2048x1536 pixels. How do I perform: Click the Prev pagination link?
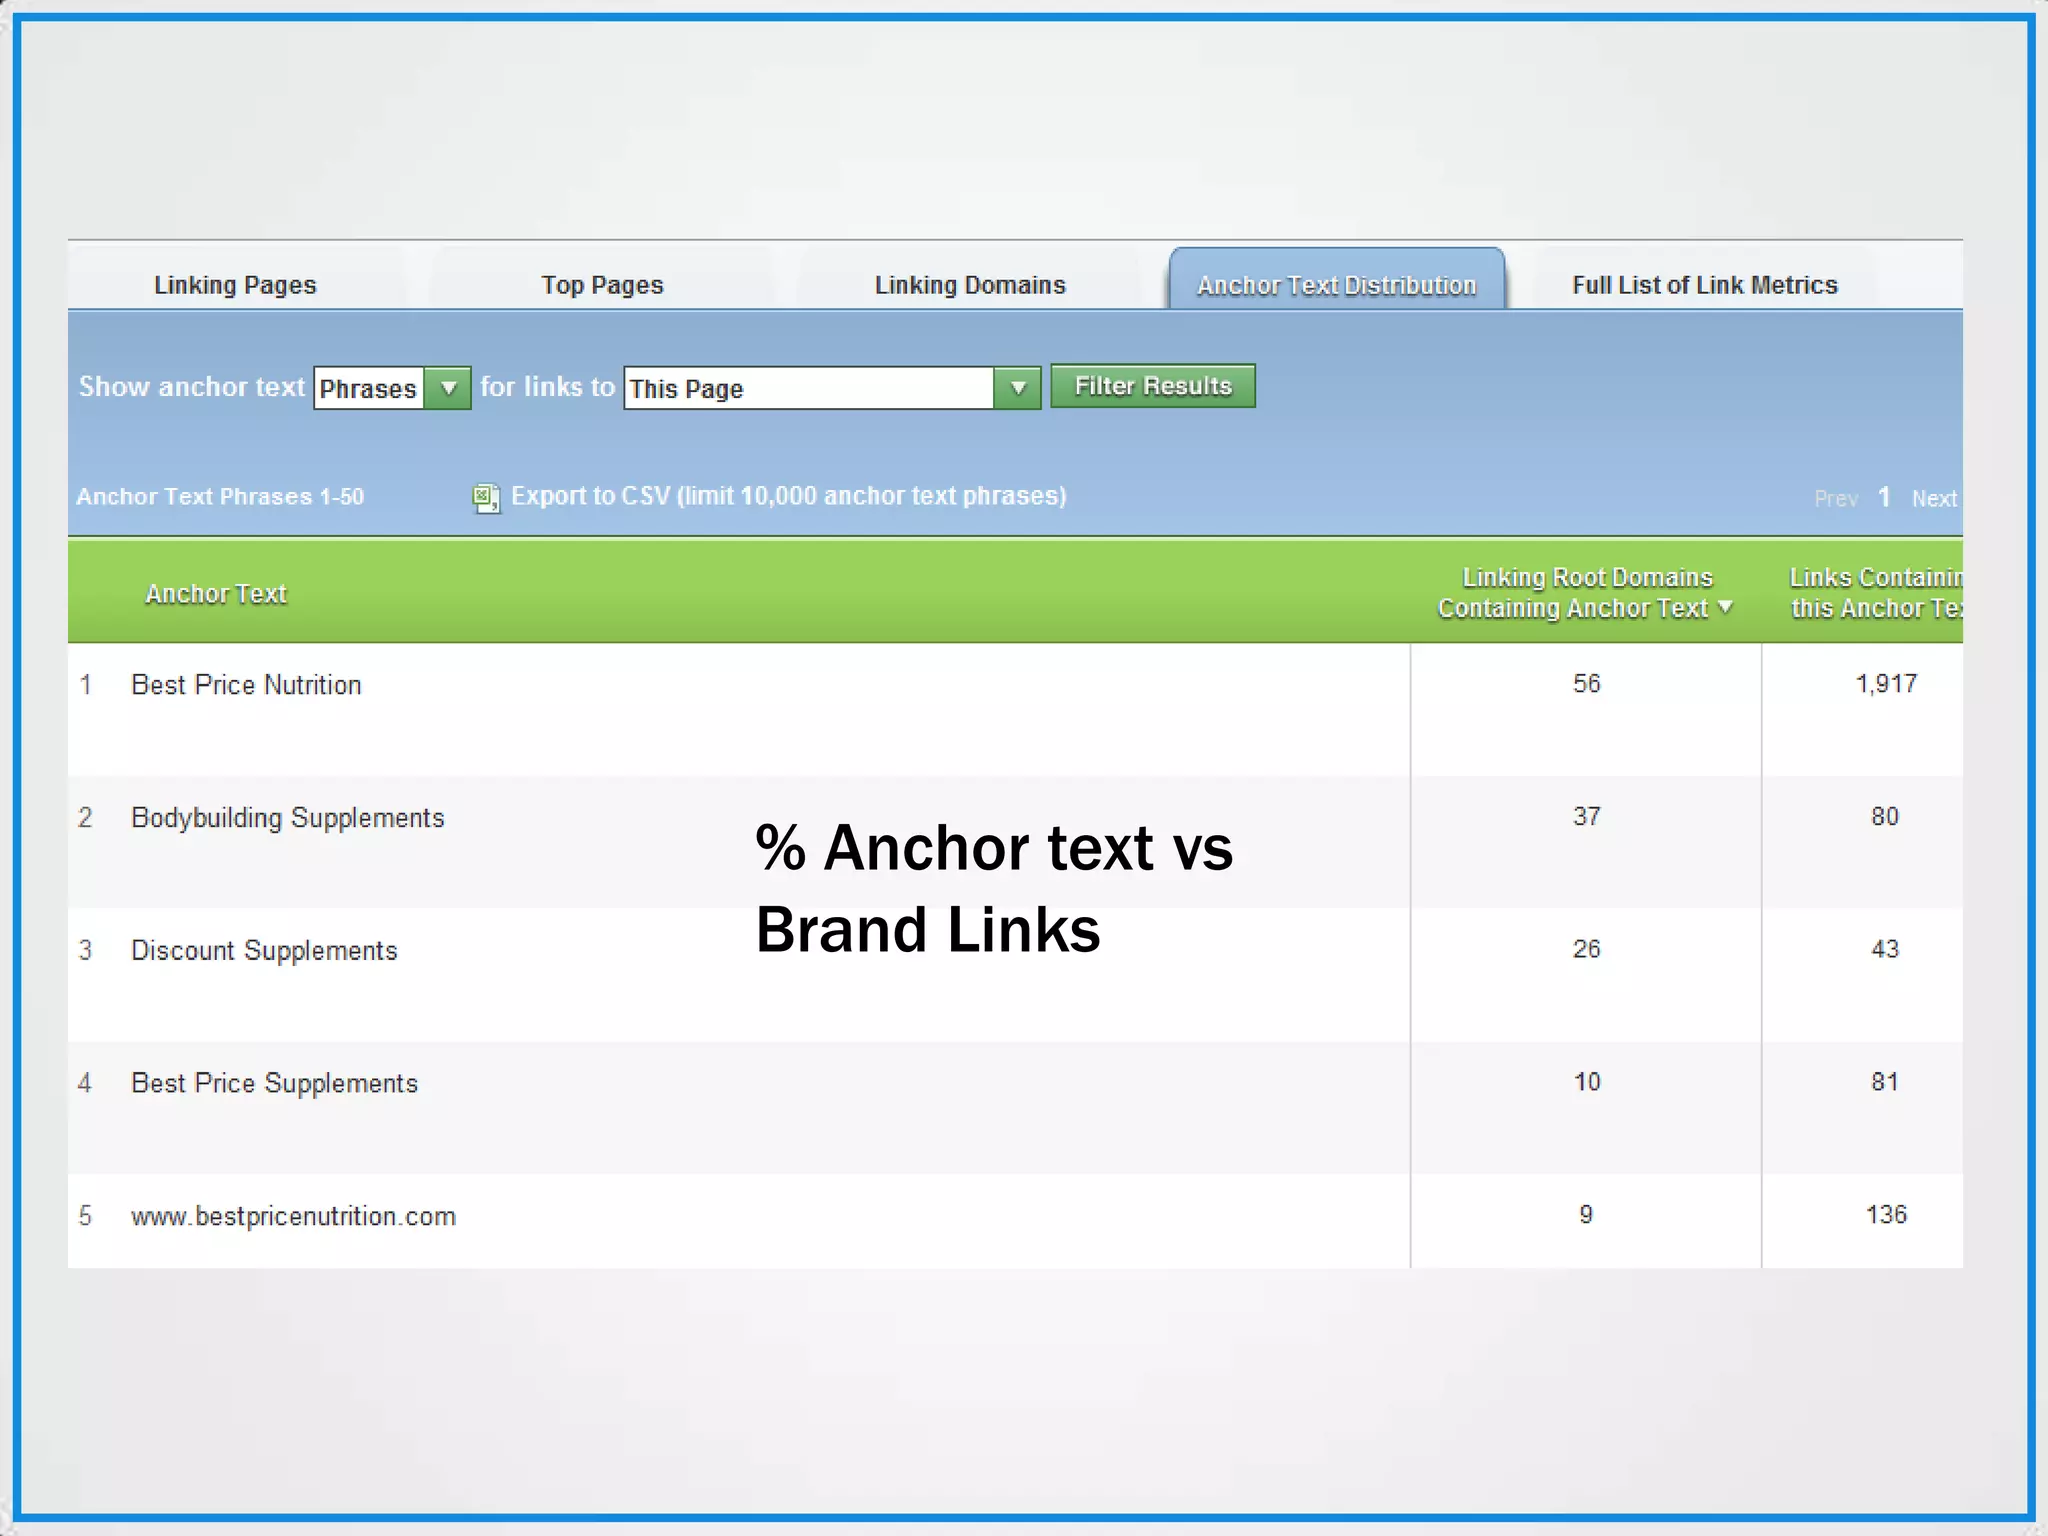pyautogui.click(x=1836, y=498)
